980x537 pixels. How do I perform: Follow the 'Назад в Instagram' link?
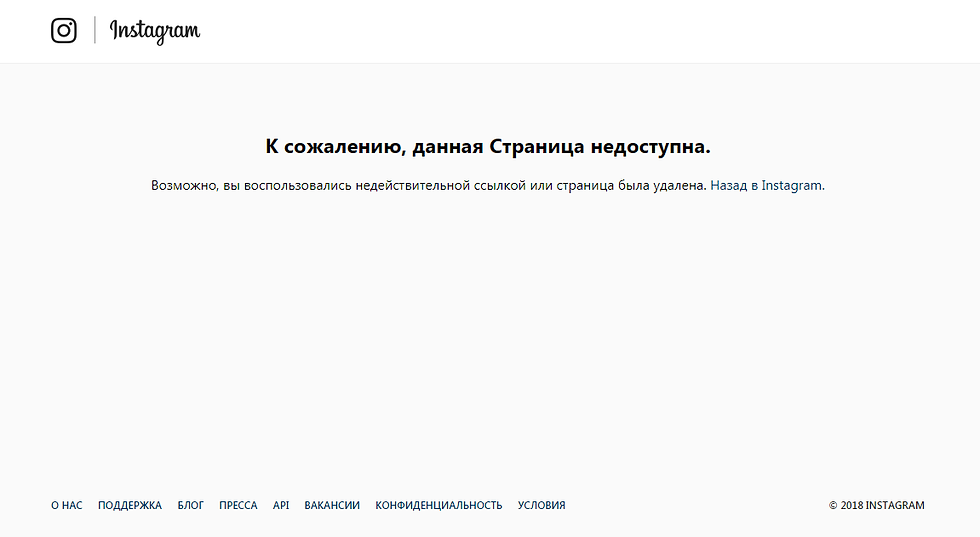click(x=766, y=186)
